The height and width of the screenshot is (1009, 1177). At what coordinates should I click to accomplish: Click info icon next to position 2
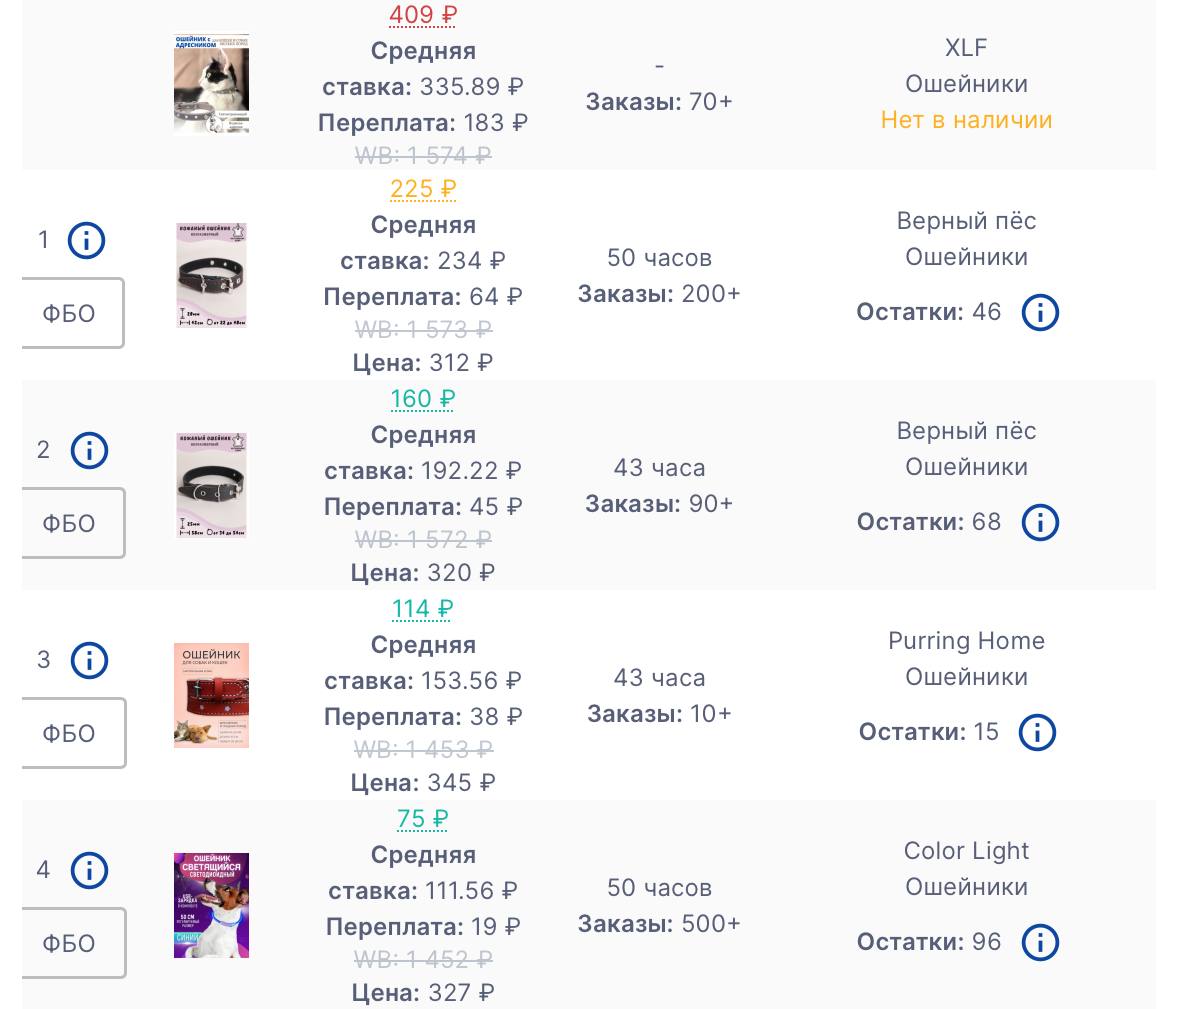(x=89, y=451)
